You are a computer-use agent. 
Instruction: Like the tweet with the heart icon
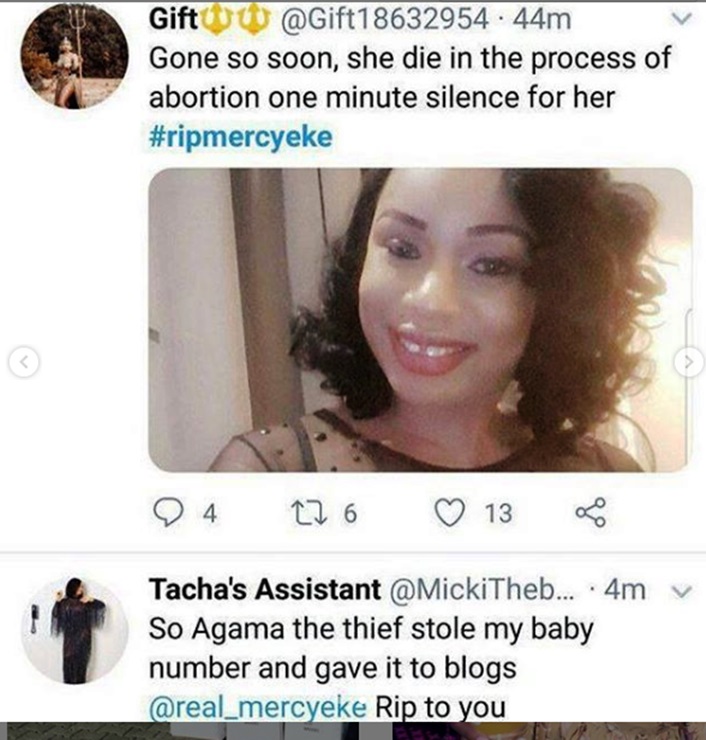coord(449,513)
